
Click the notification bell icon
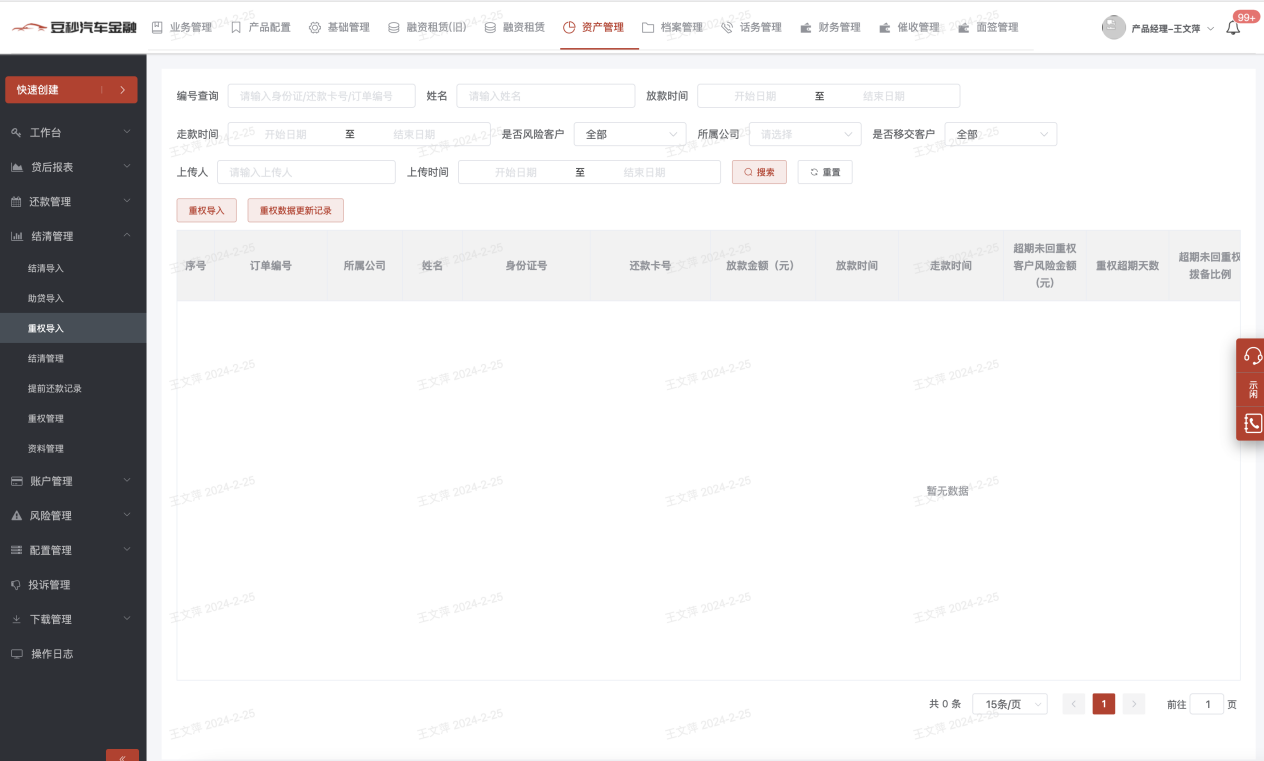tap(1233, 29)
